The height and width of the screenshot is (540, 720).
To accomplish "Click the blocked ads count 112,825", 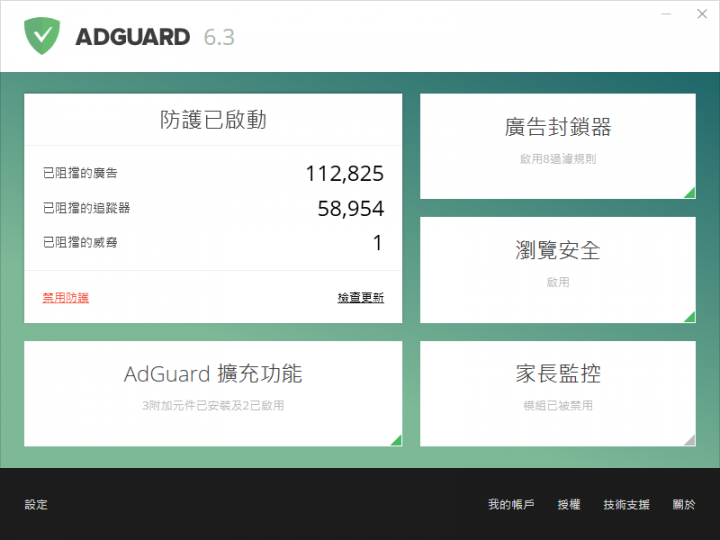I will point(345,174).
